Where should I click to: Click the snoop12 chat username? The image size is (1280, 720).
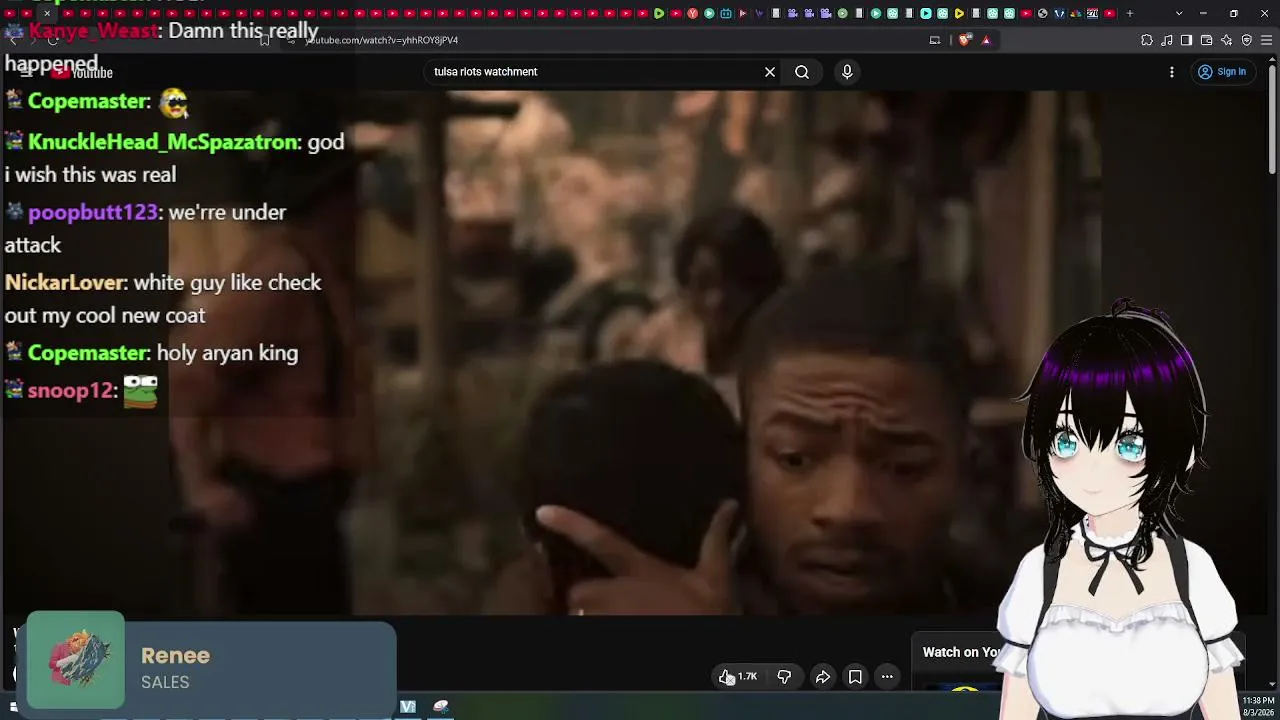pos(70,390)
